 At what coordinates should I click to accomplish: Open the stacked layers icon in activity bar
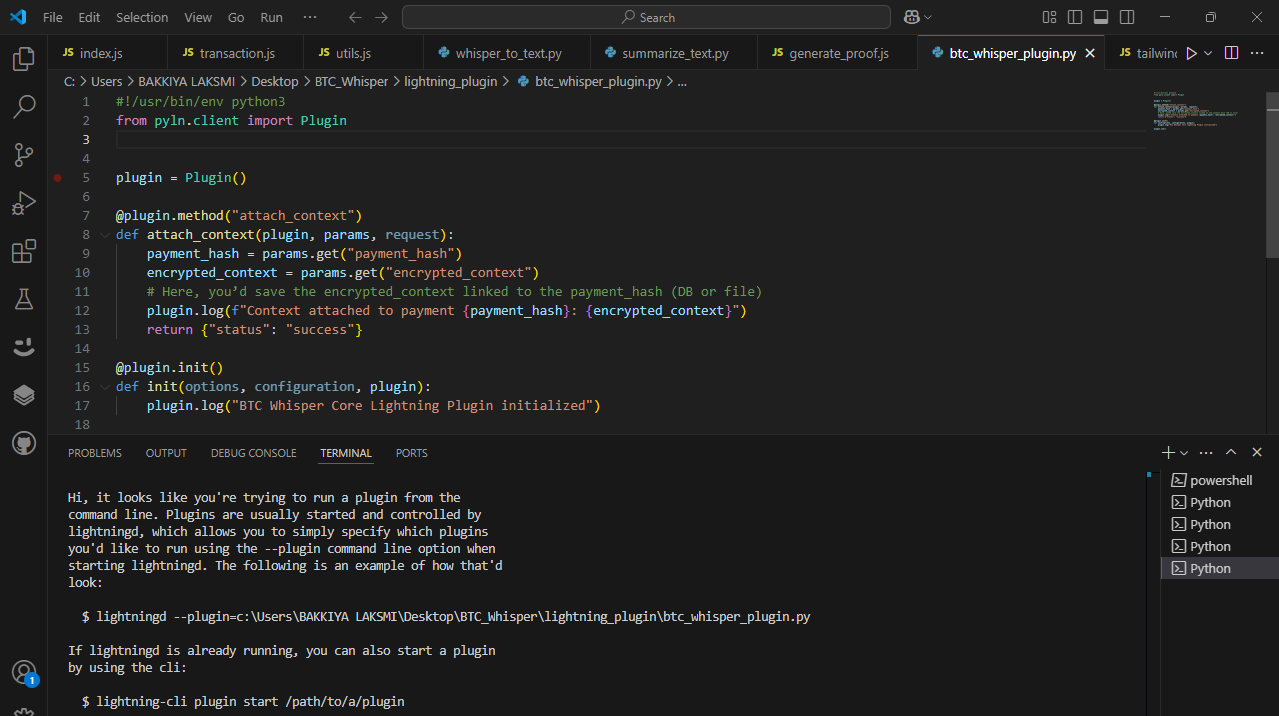point(24,395)
